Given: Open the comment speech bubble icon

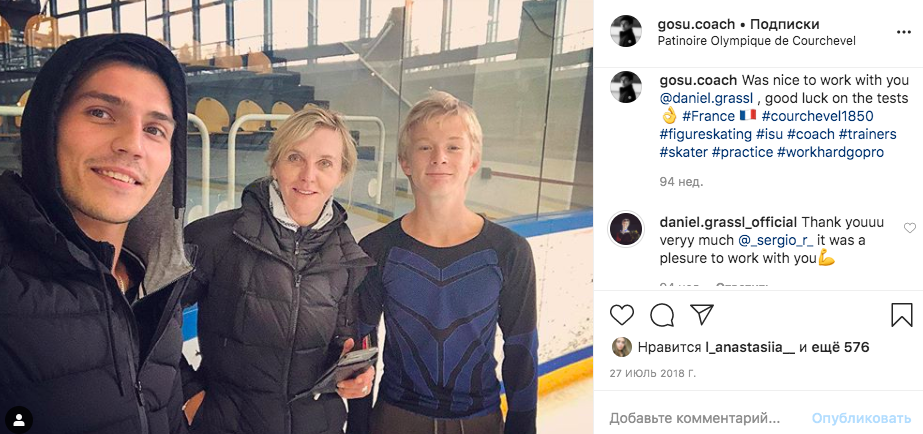Looking at the screenshot, I should (x=662, y=315).
